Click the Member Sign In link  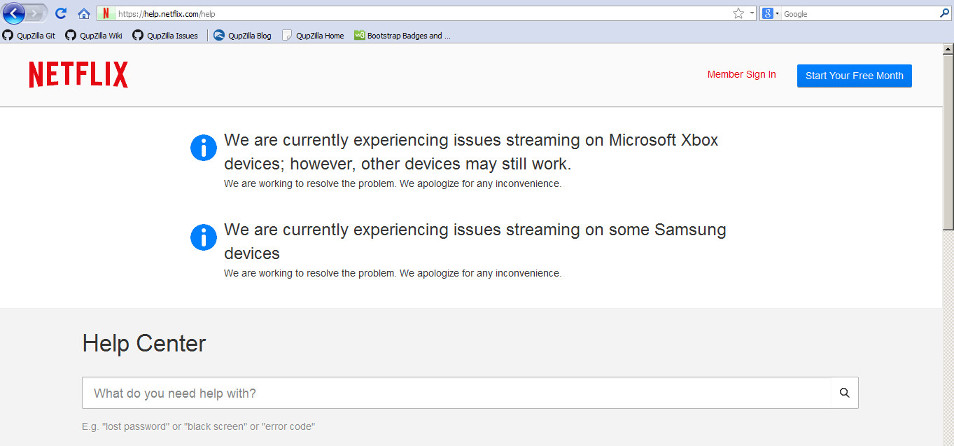741,75
